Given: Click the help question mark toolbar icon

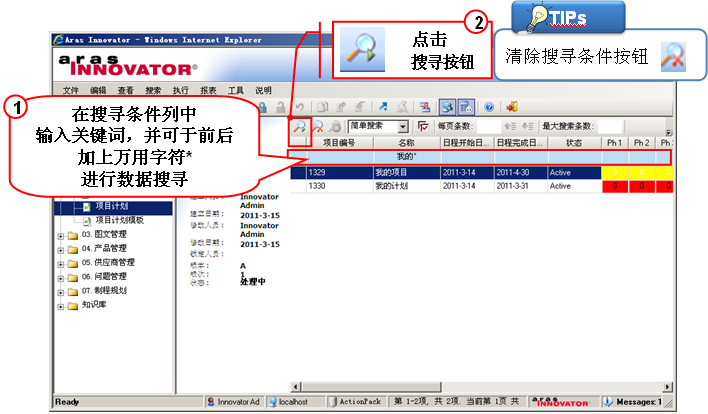Looking at the screenshot, I should tap(489, 106).
